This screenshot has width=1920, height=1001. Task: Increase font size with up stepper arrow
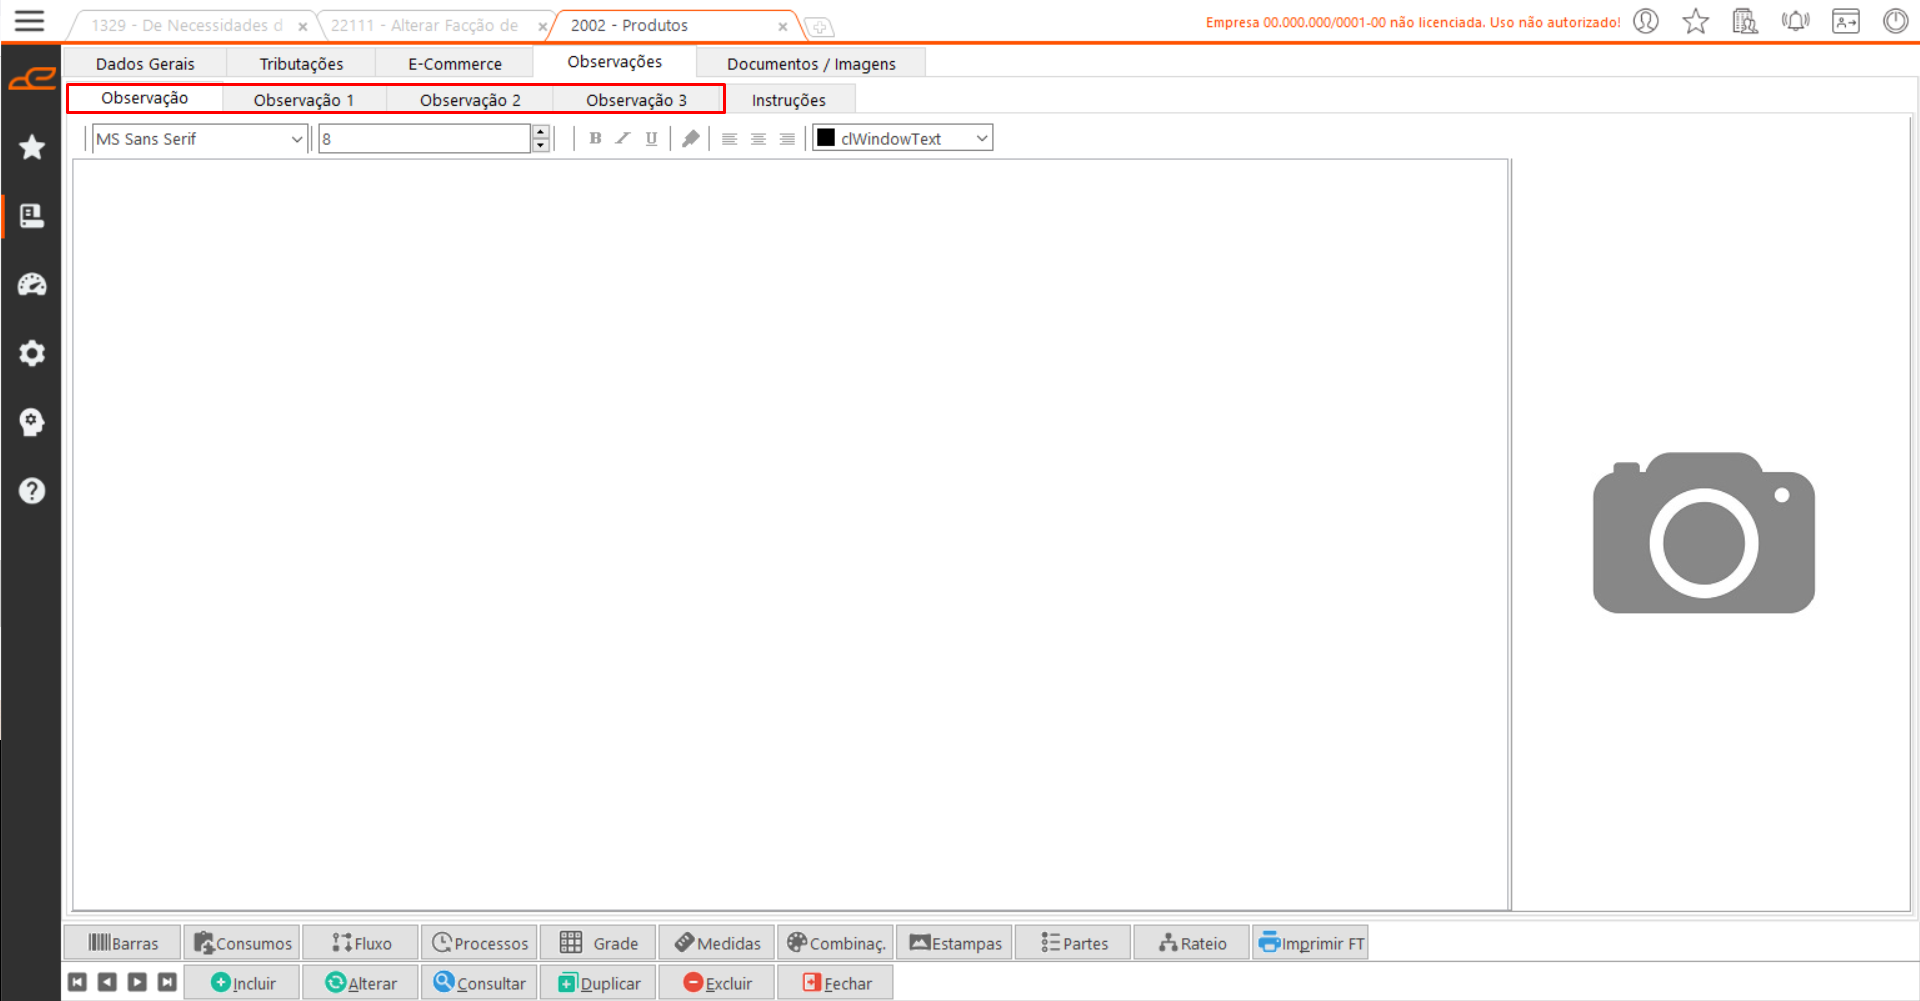[x=541, y=132]
